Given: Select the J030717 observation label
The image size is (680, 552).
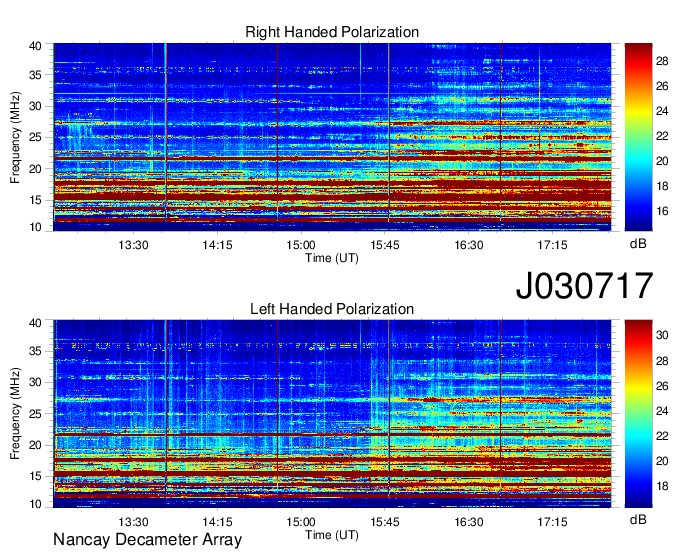Looking at the screenshot, I should coord(584,285).
